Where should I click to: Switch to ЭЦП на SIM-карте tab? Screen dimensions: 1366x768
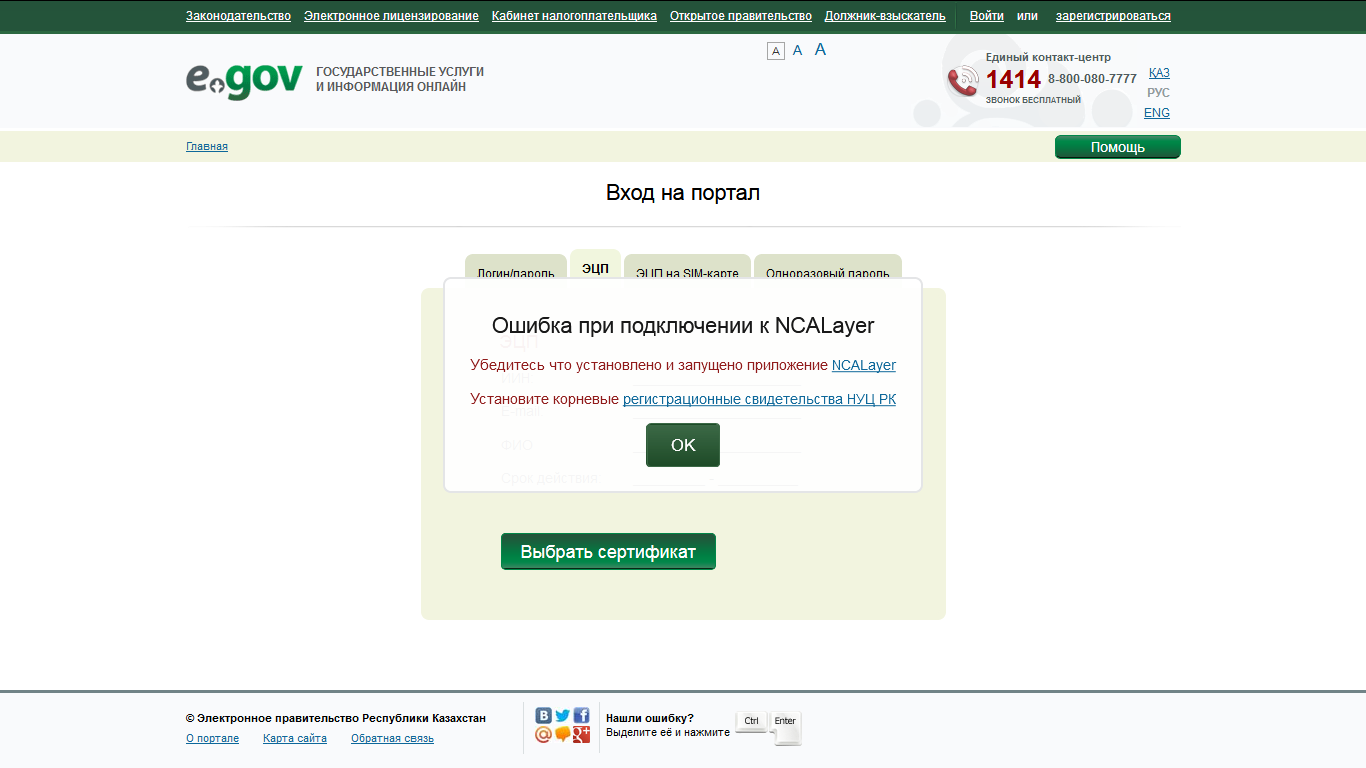(687, 267)
